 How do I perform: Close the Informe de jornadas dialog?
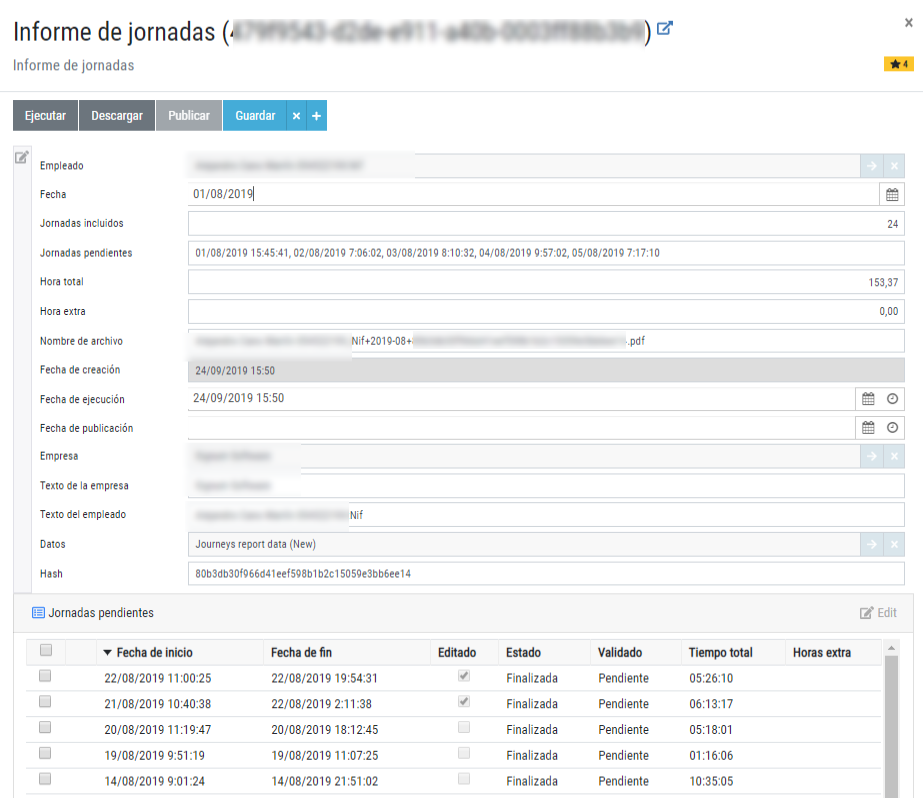click(x=908, y=23)
